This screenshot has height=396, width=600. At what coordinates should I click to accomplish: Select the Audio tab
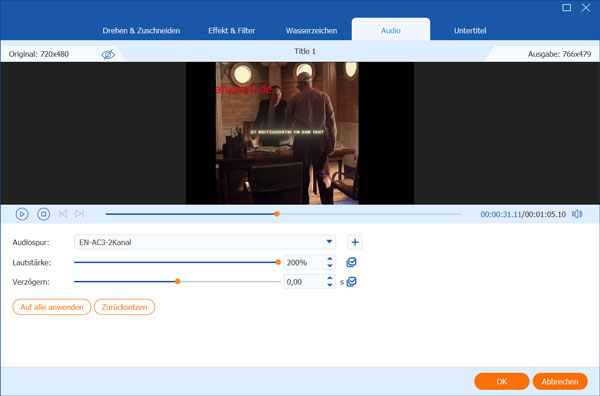coord(391,30)
